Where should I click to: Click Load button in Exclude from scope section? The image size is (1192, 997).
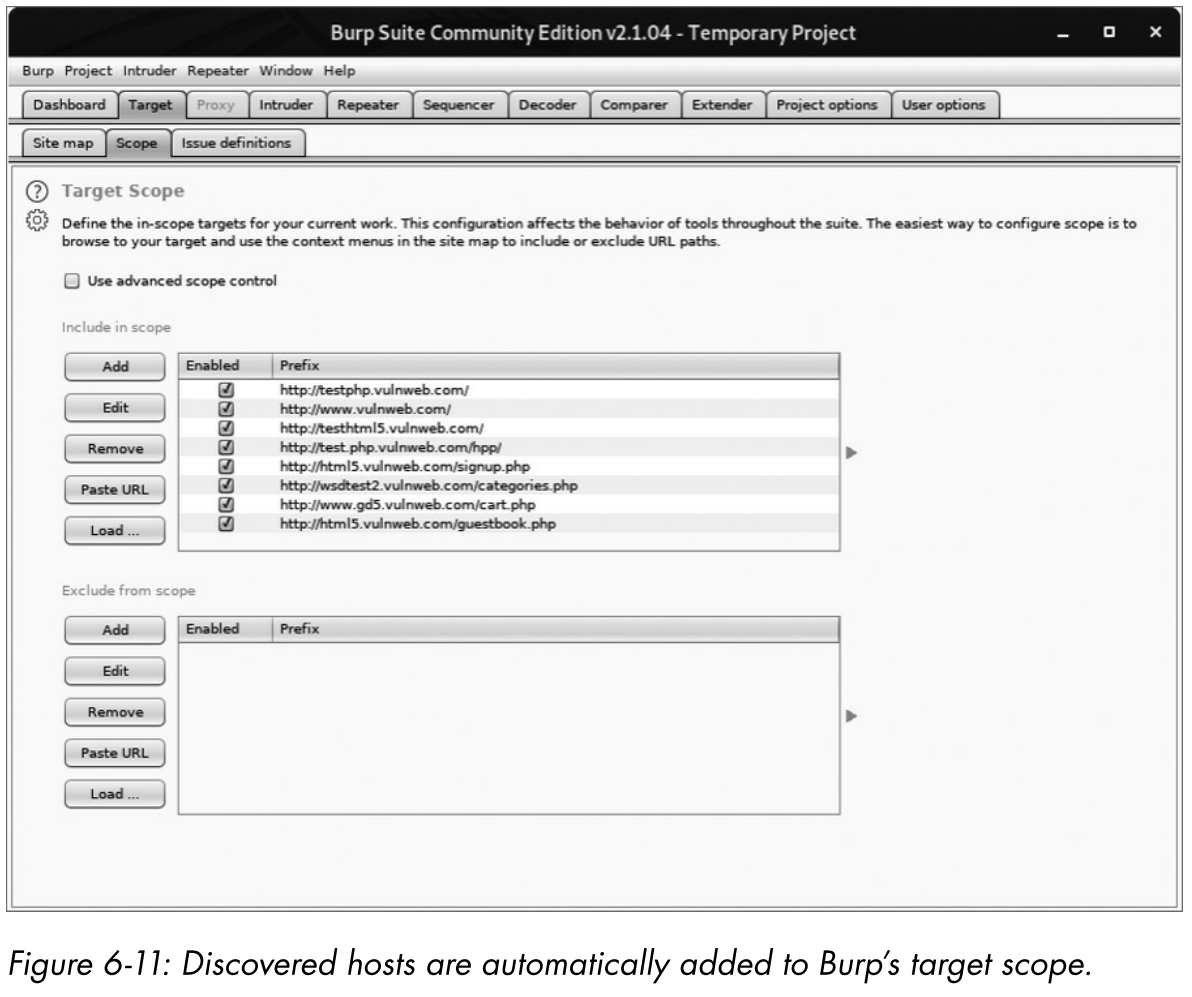point(115,794)
